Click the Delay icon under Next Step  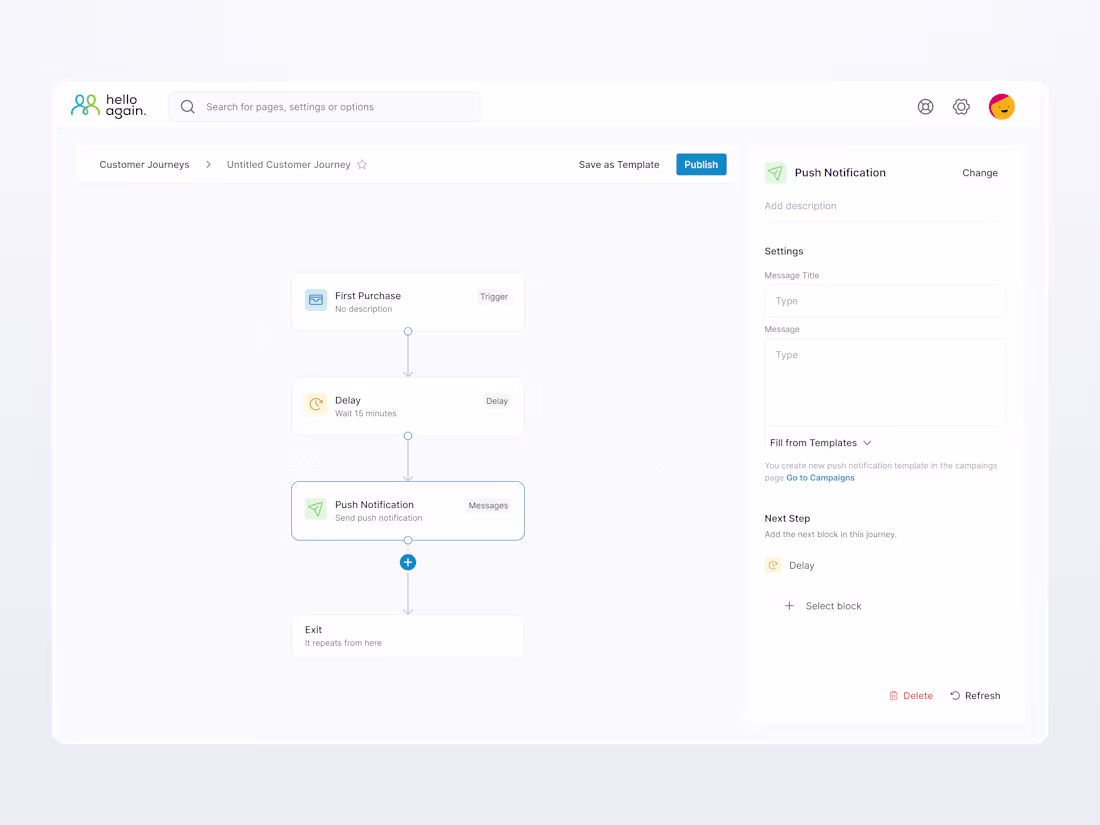(773, 565)
